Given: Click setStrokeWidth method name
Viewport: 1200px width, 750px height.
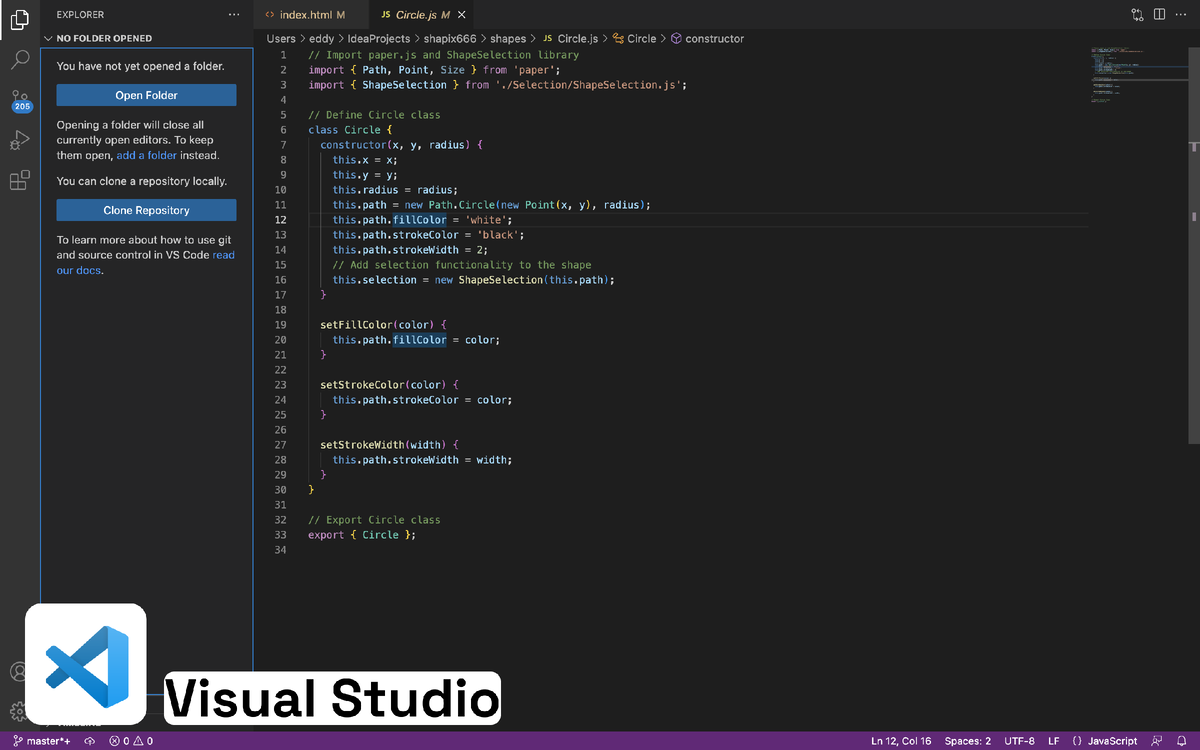Looking at the screenshot, I should pyautogui.click(x=362, y=445).
